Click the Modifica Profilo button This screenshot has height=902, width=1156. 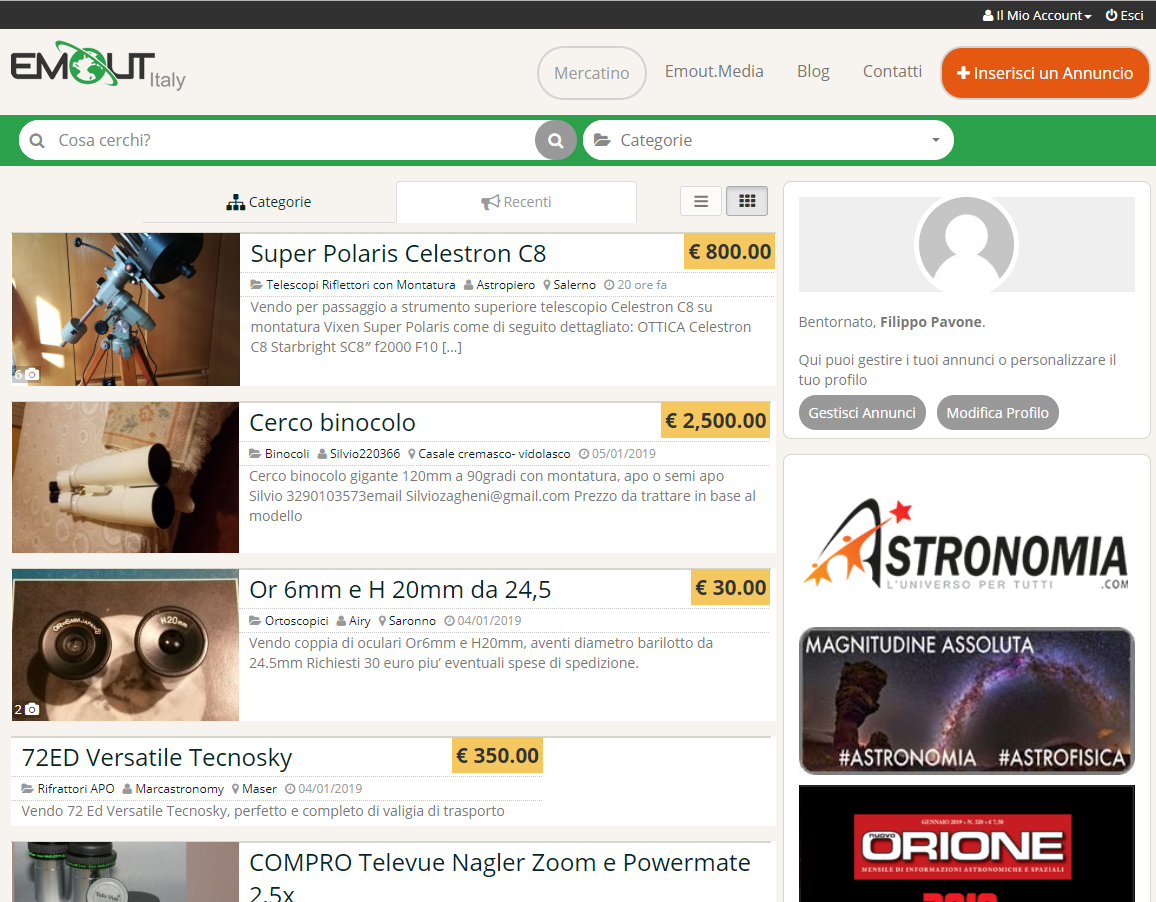(x=997, y=413)
